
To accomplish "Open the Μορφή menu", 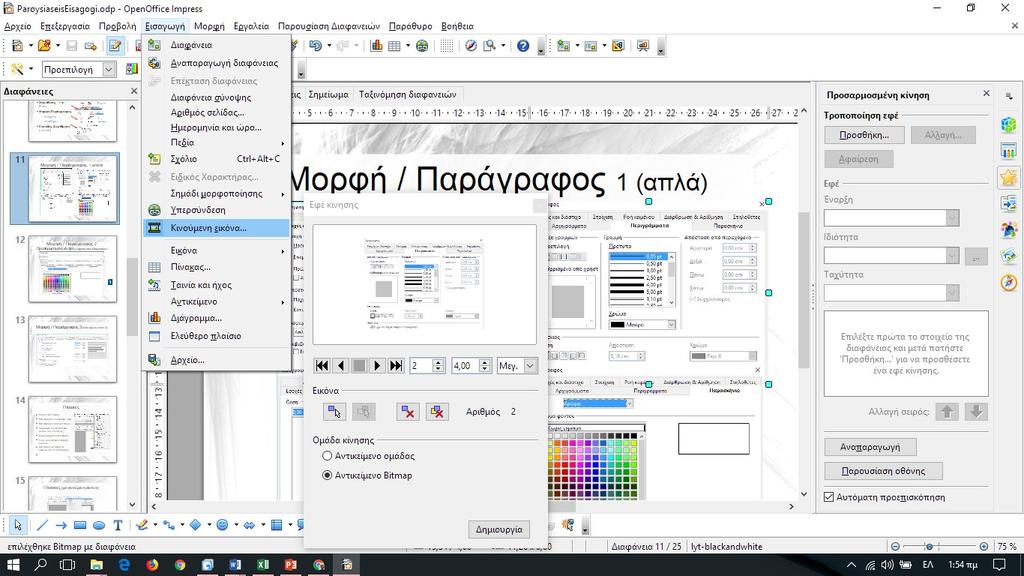I will (209, 26).
